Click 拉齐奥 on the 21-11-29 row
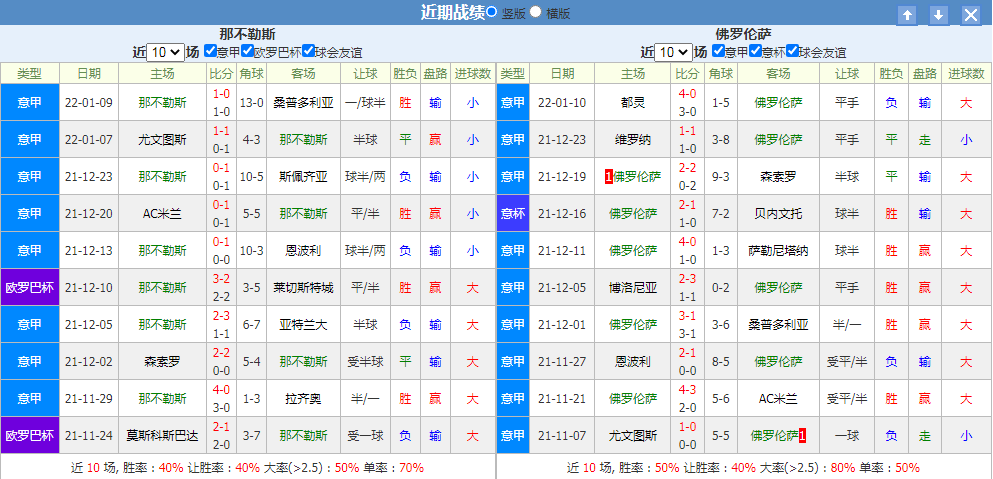Screen dimensions: 993x479 tap(303, 399)
